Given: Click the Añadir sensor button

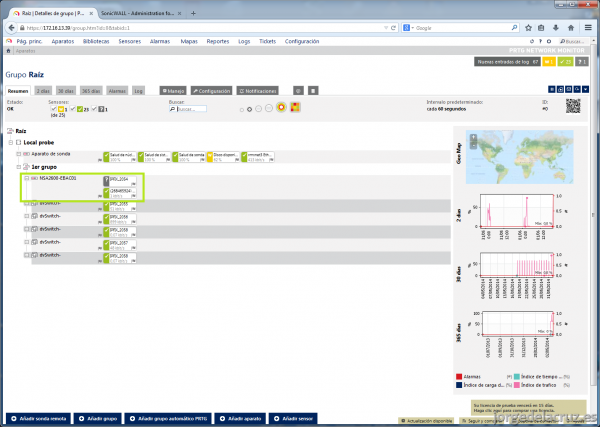Looking at the screenshot, I should (293, 419).
